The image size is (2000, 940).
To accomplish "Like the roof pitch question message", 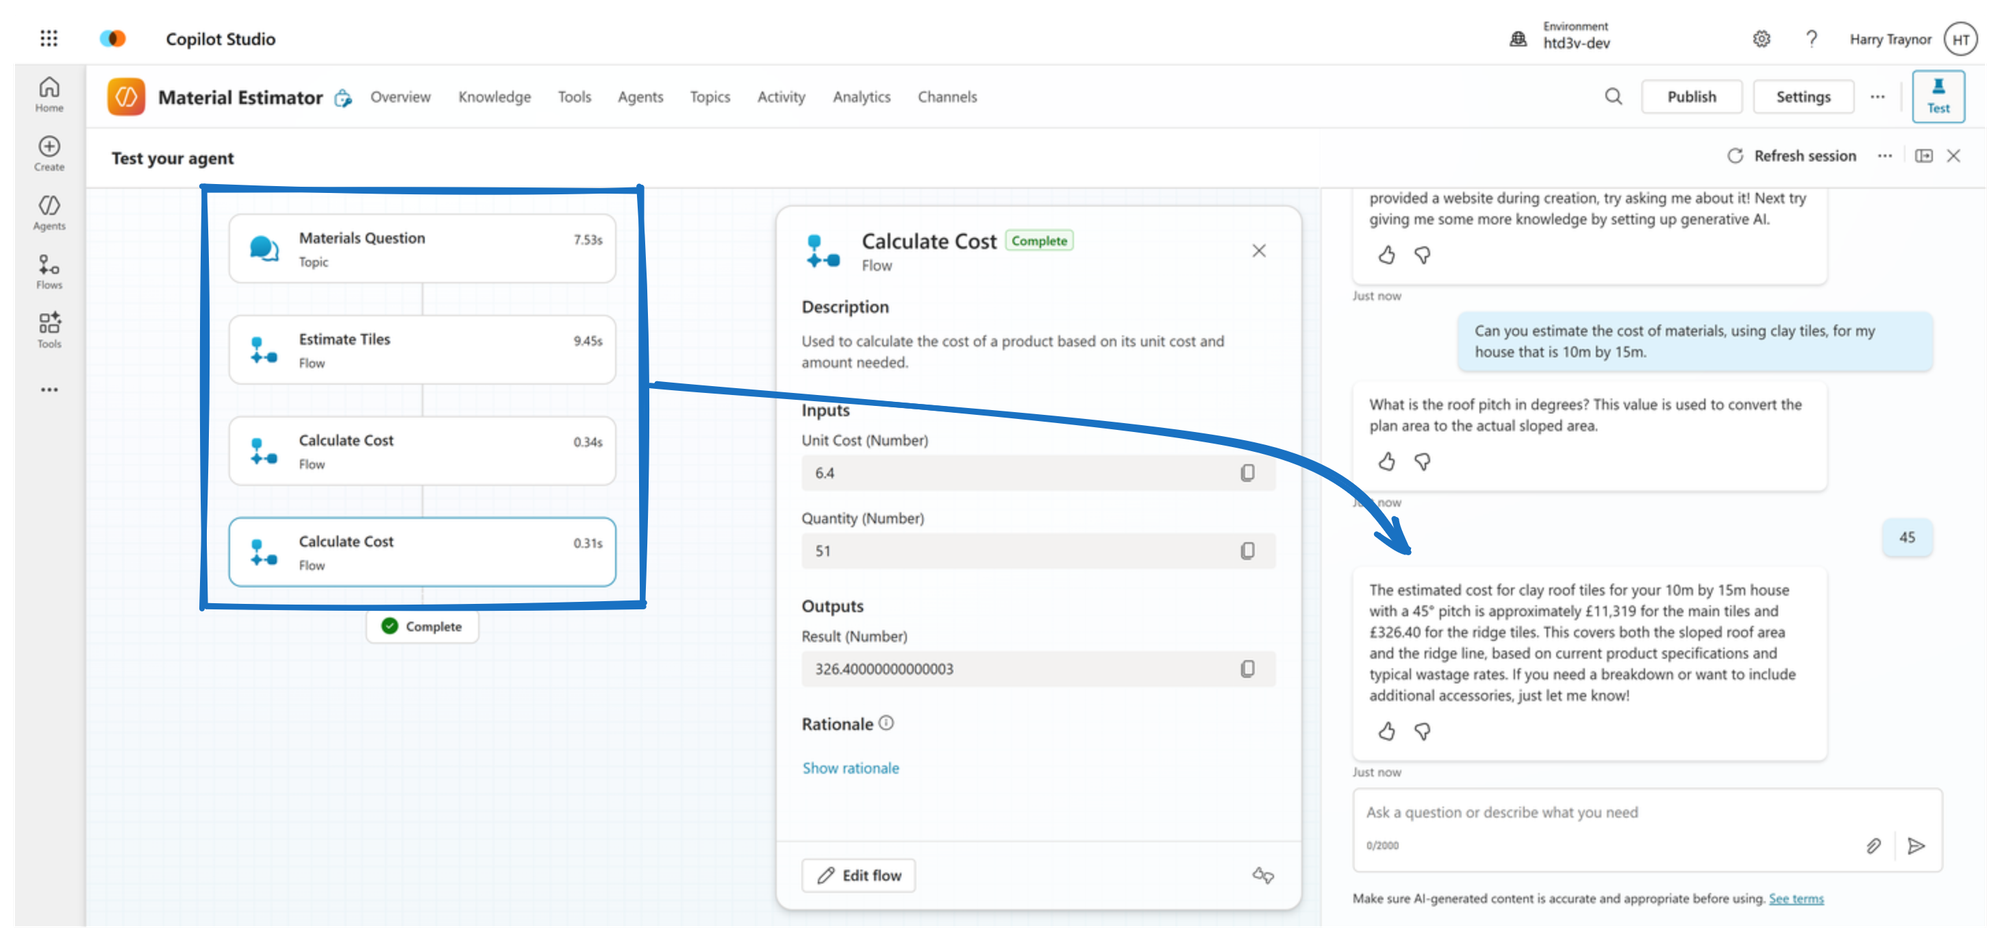I will 1386,461.
